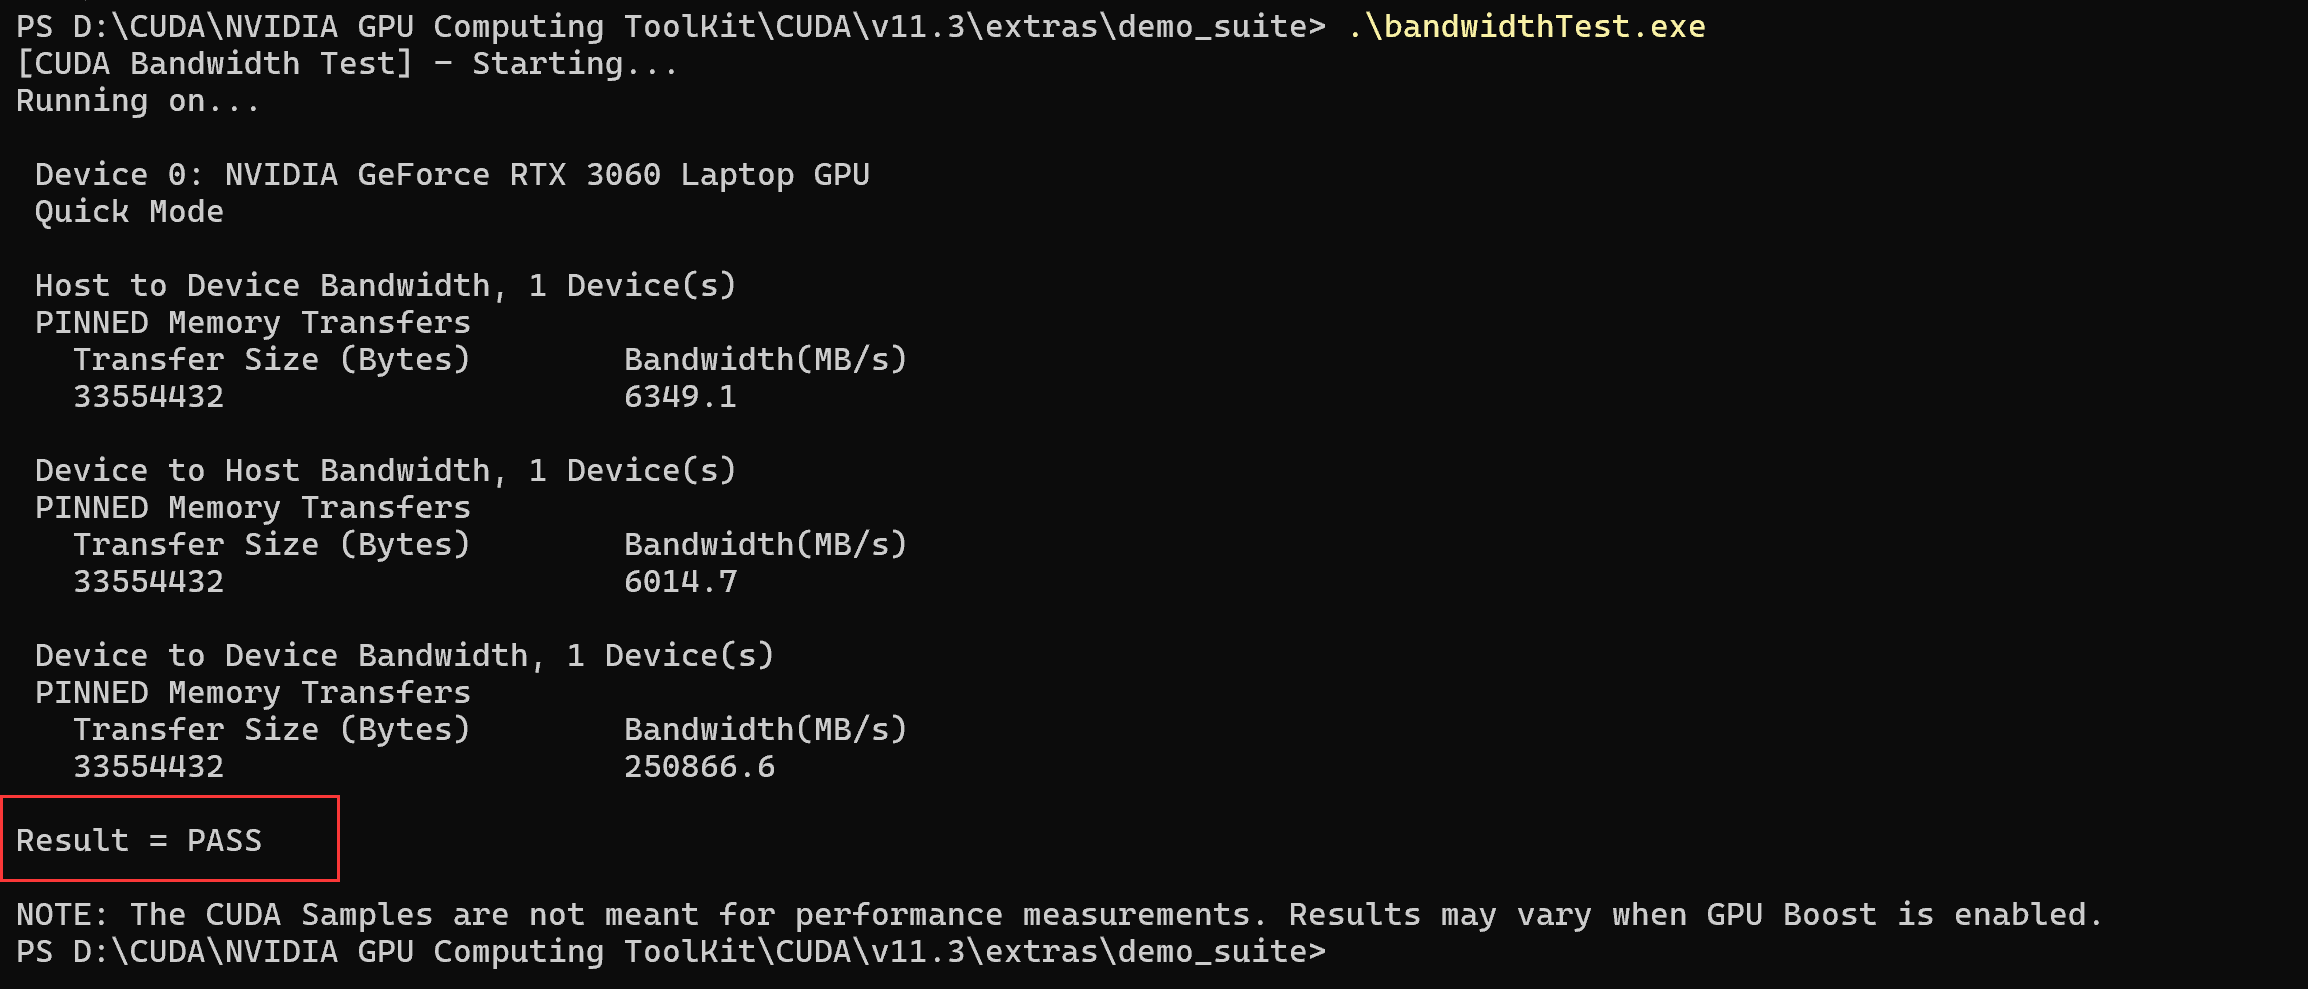This screenshot has height=989, width=2308.
Task: Click the last "PINNED Memory Transfers" line
Action: pos(252,693)
